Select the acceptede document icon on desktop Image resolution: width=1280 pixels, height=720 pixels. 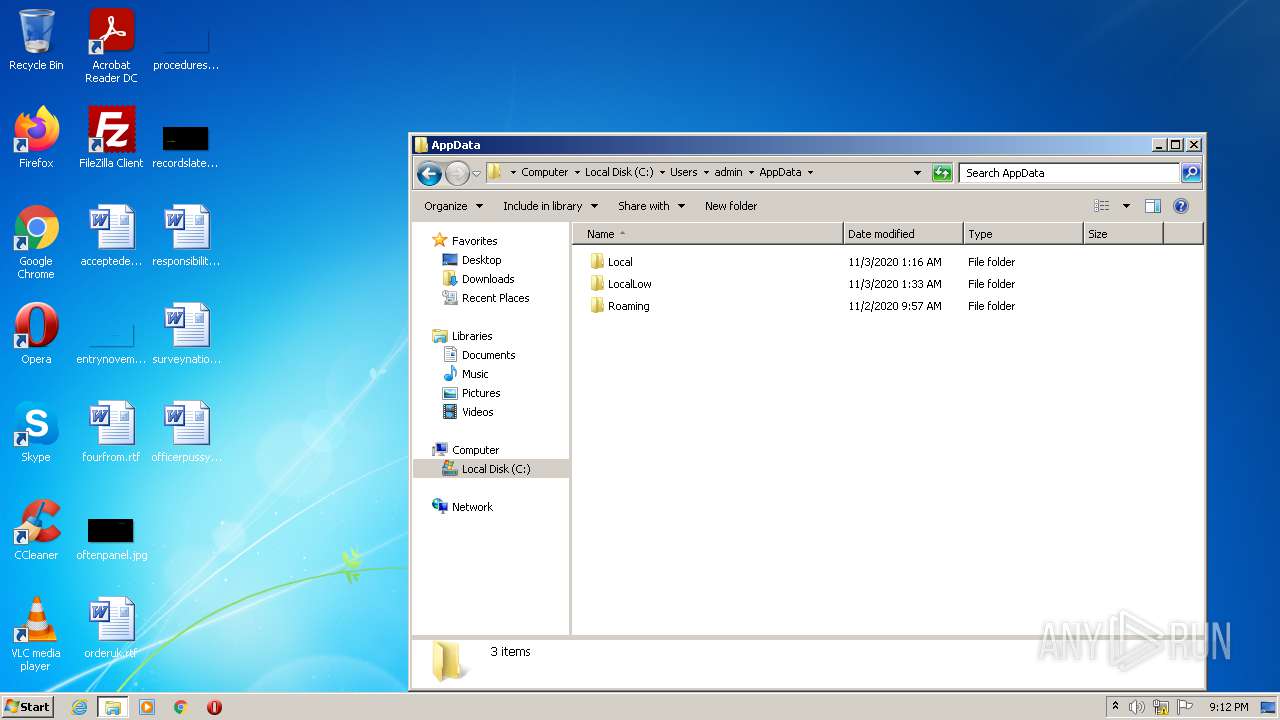tap(111, 236)
